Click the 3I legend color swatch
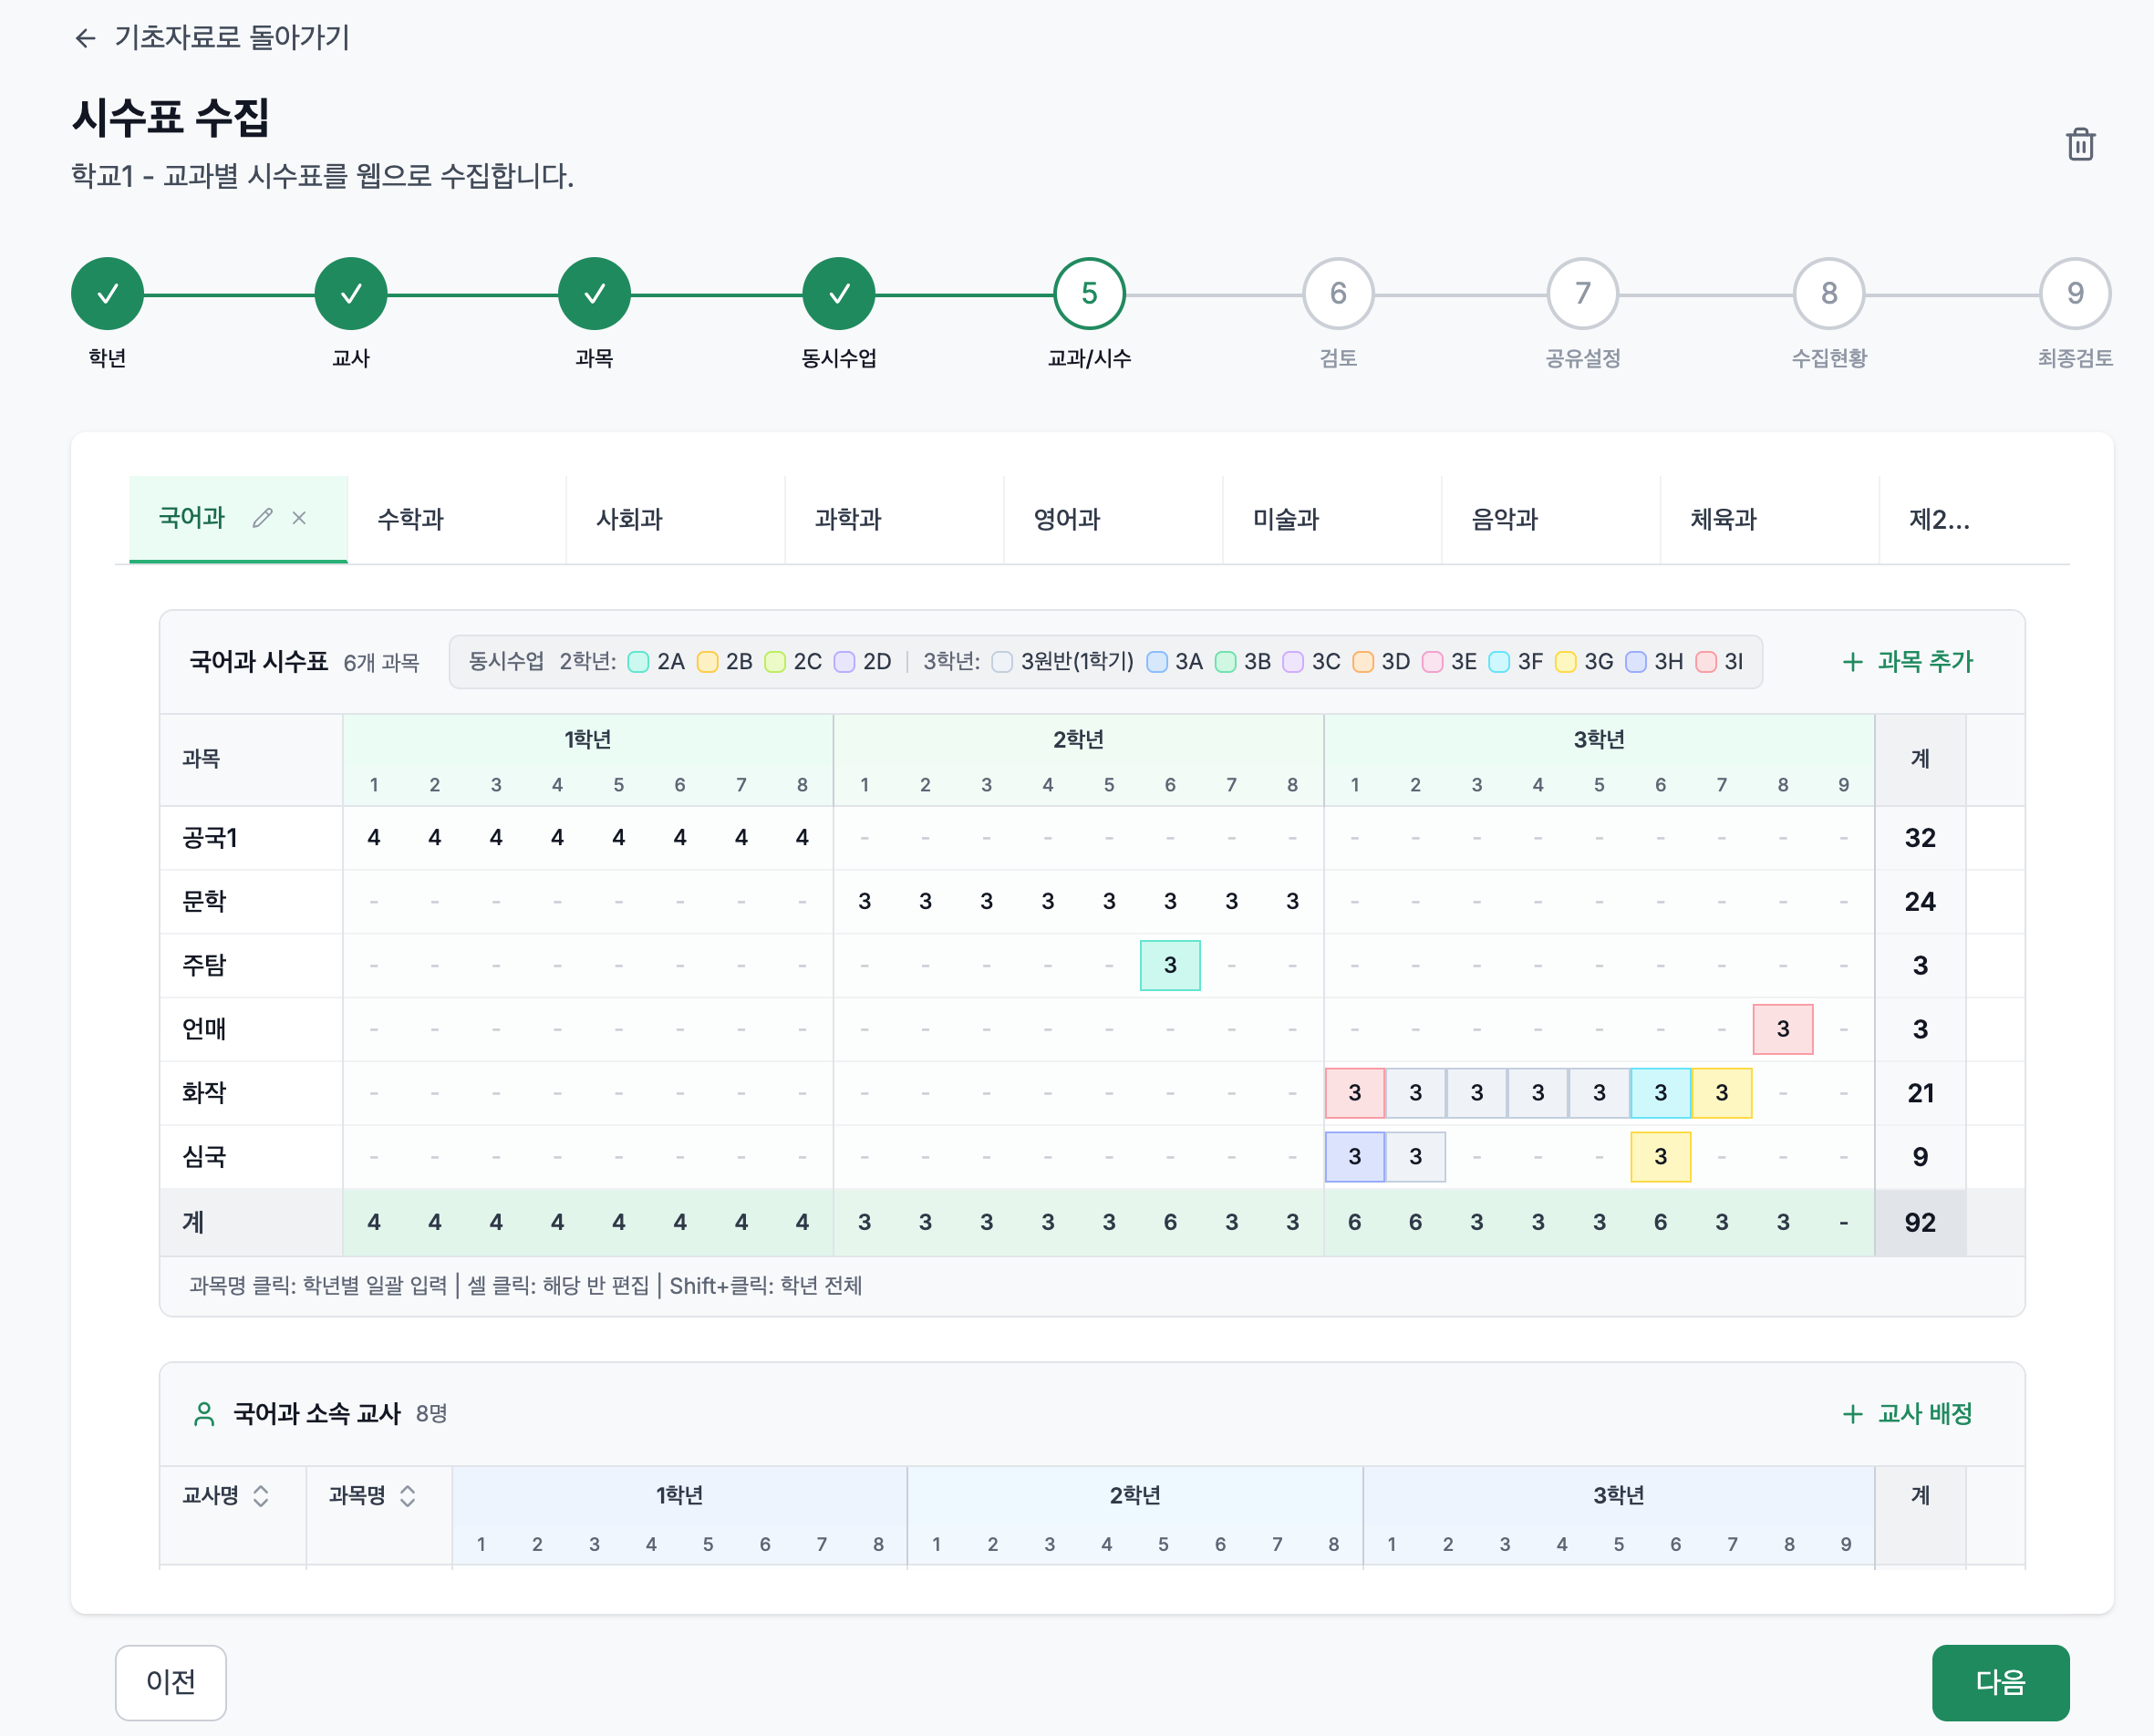This screenshot has height=1736, width=2154. (1706, 662)
